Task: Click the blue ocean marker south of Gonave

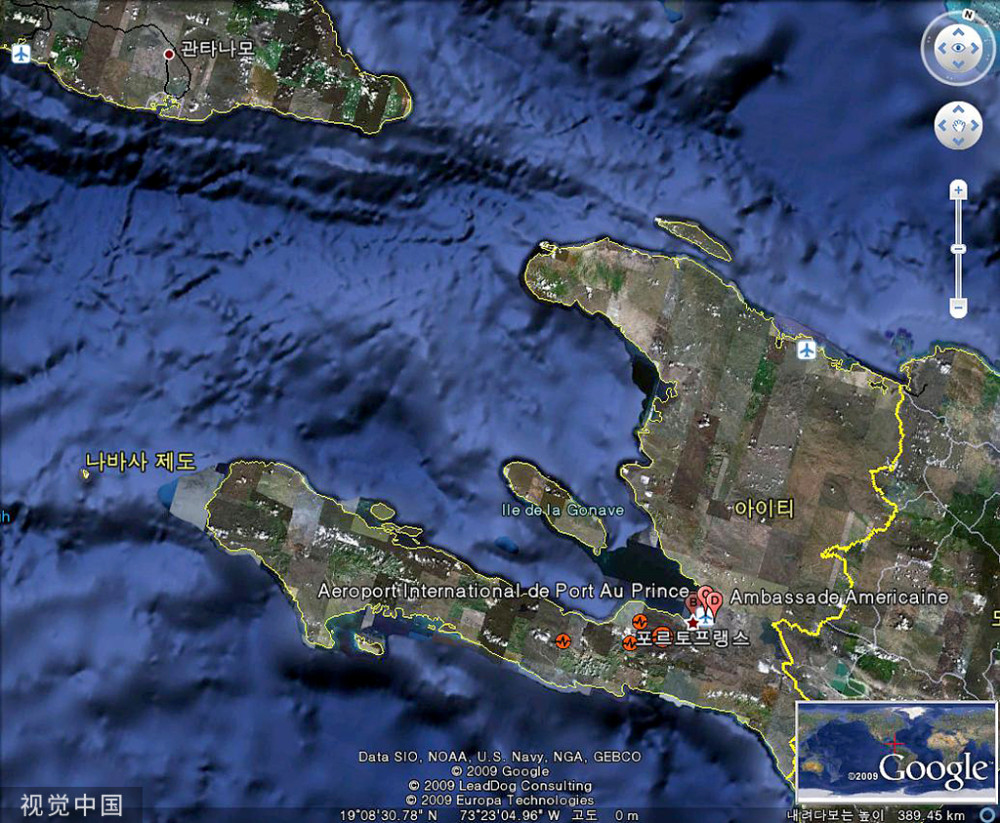Action: 505,544
